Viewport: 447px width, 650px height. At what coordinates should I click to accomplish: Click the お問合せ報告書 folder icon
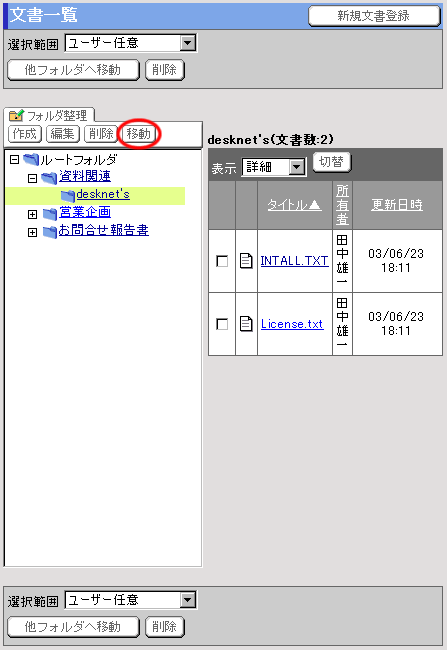pos(50,232)
